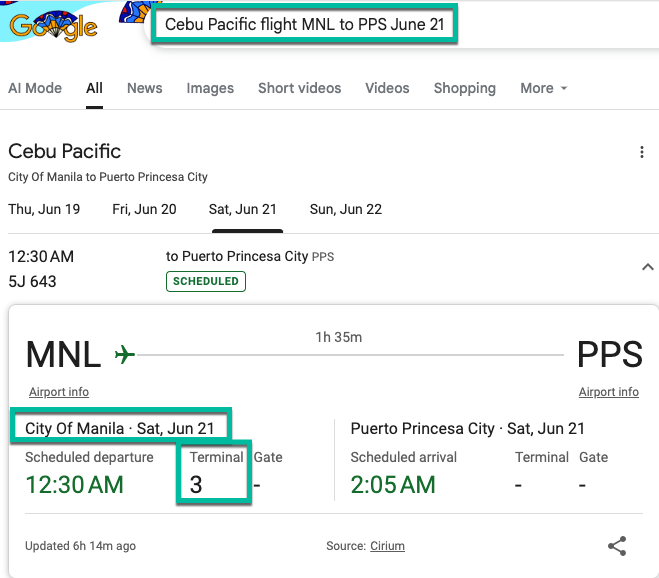Click 'Updated 6h 14m ago' text
The width and height of the screenshot is (659, 578).
pos(80,546)
